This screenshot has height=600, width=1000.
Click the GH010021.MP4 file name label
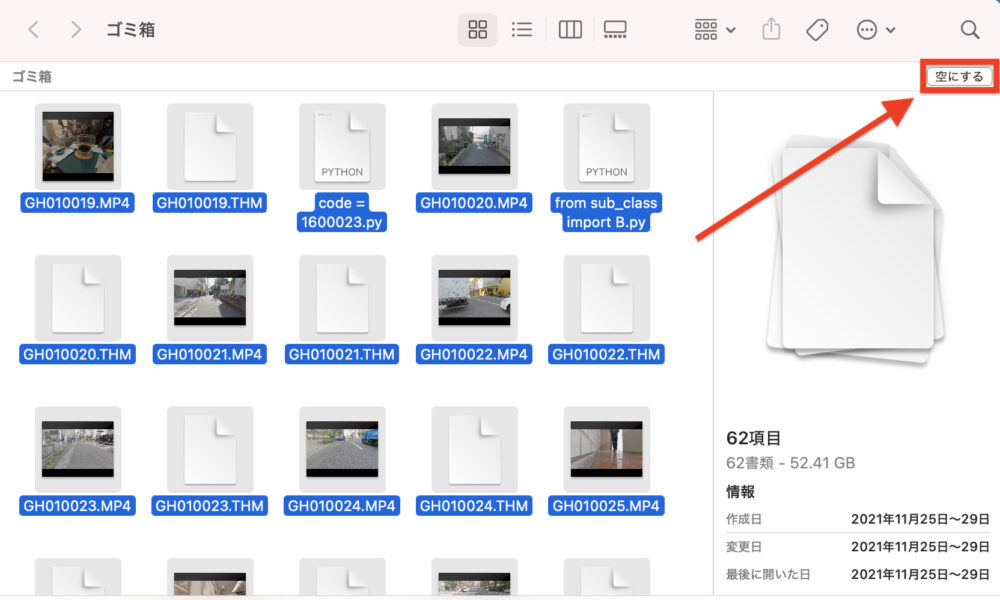210,355
